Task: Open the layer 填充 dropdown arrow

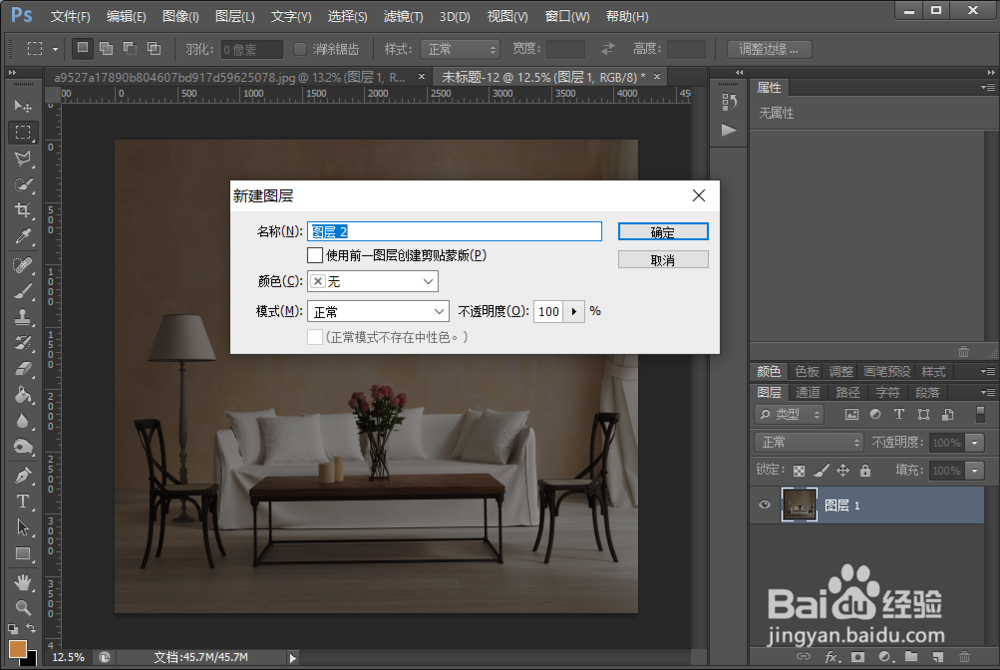Action: [974, 471]
